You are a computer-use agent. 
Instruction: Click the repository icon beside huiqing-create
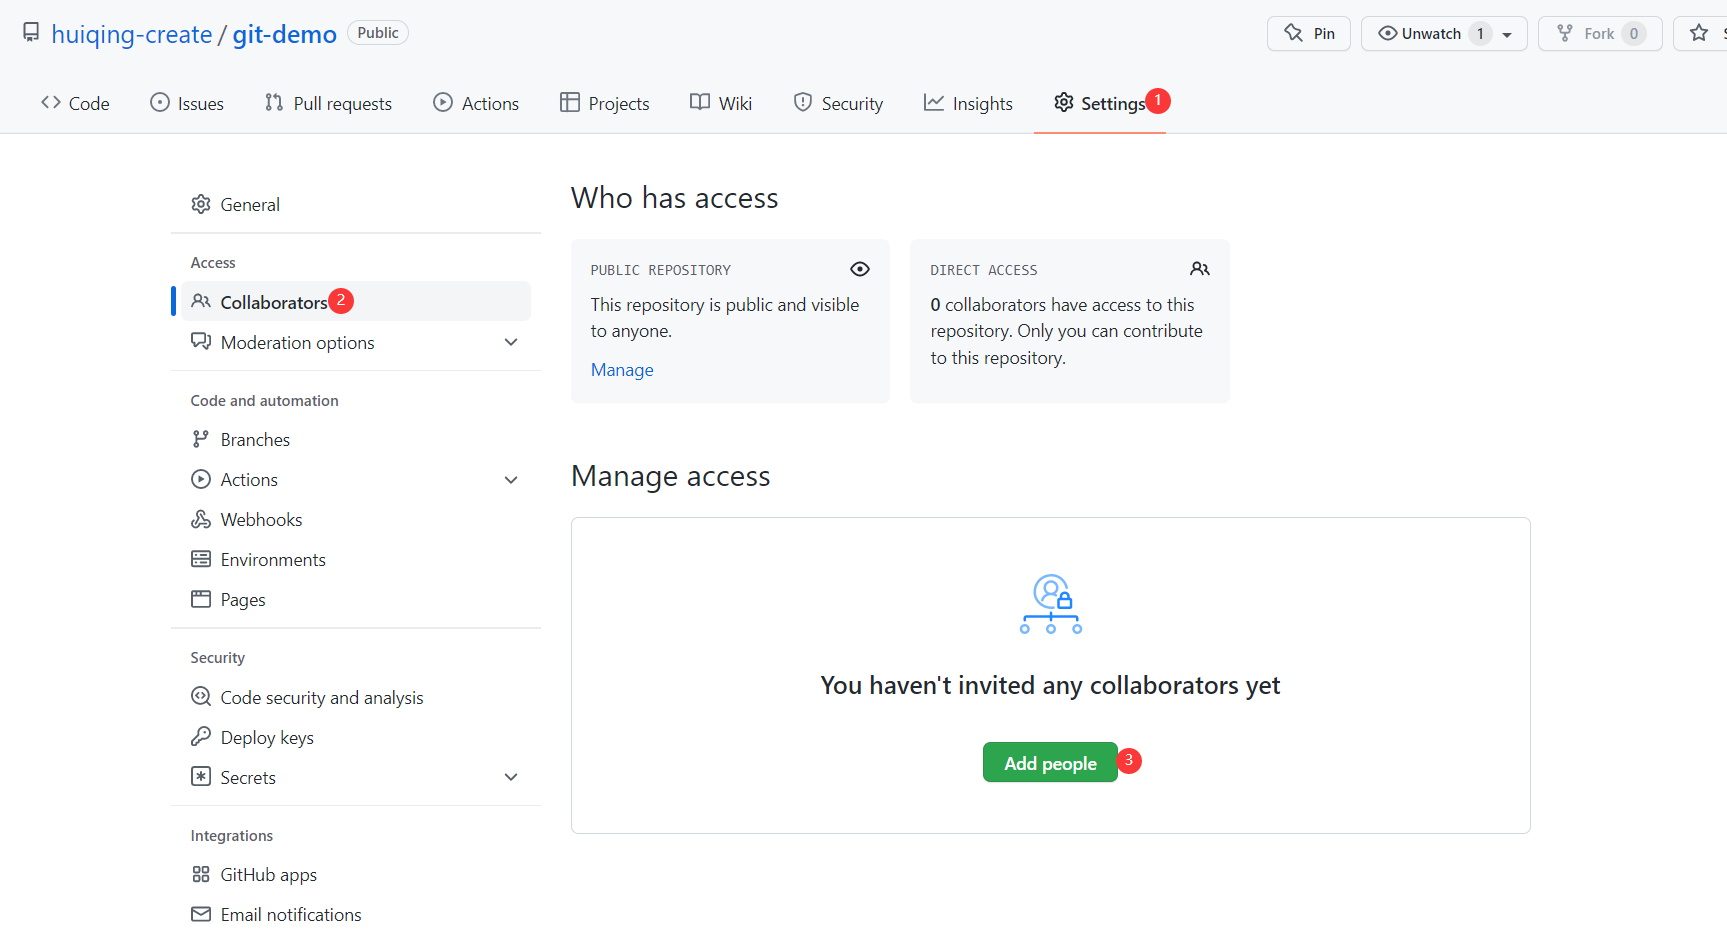pos(31,33)
